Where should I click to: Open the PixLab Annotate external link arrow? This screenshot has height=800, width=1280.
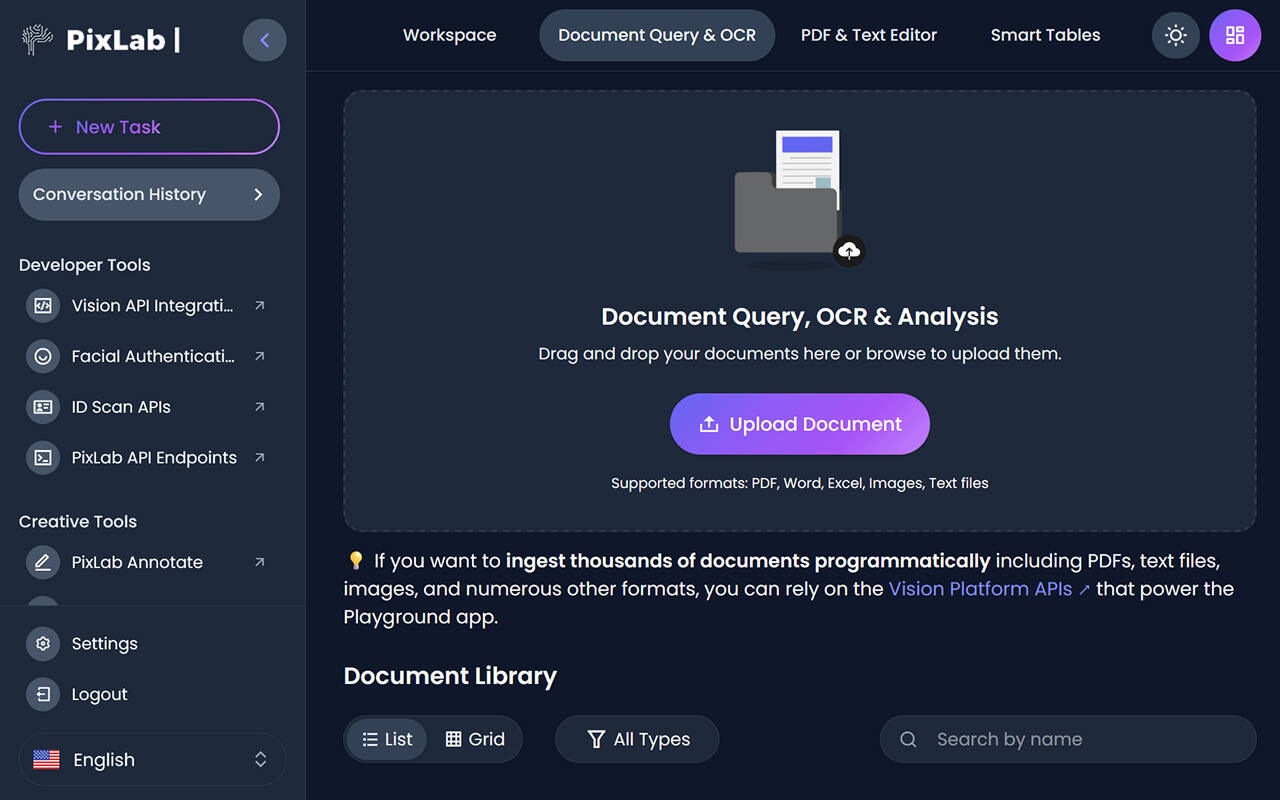pos(260,562)
